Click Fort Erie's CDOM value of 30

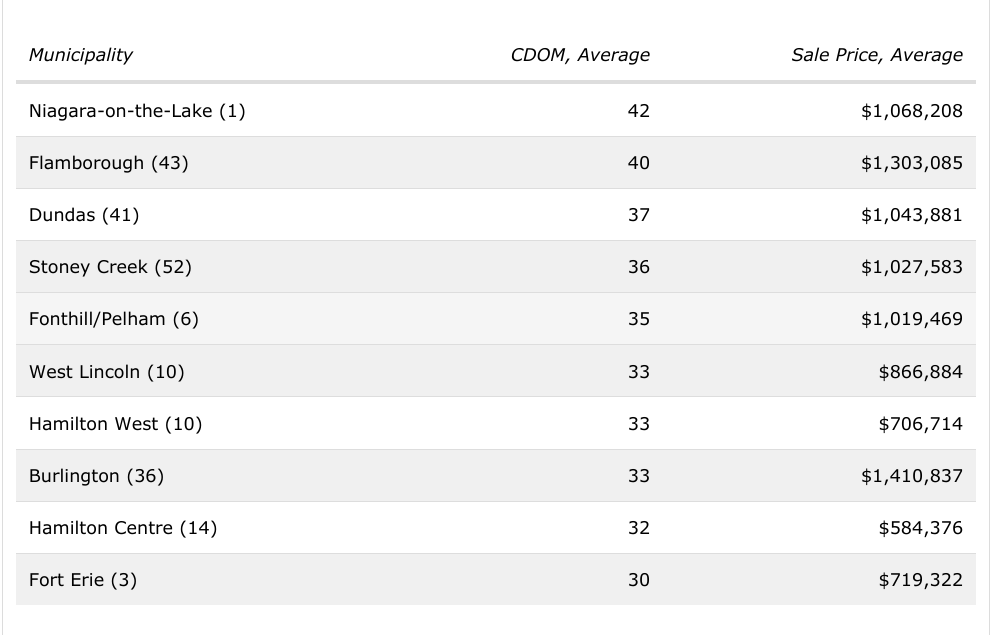pos(638,580)
